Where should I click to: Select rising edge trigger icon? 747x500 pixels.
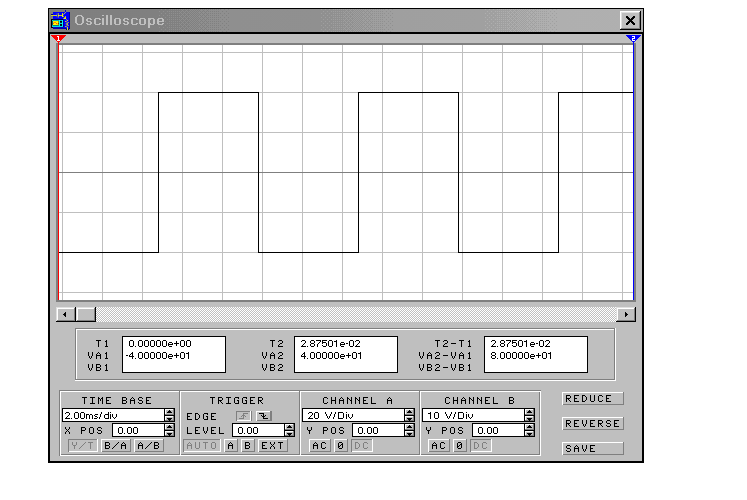(244, 416)
